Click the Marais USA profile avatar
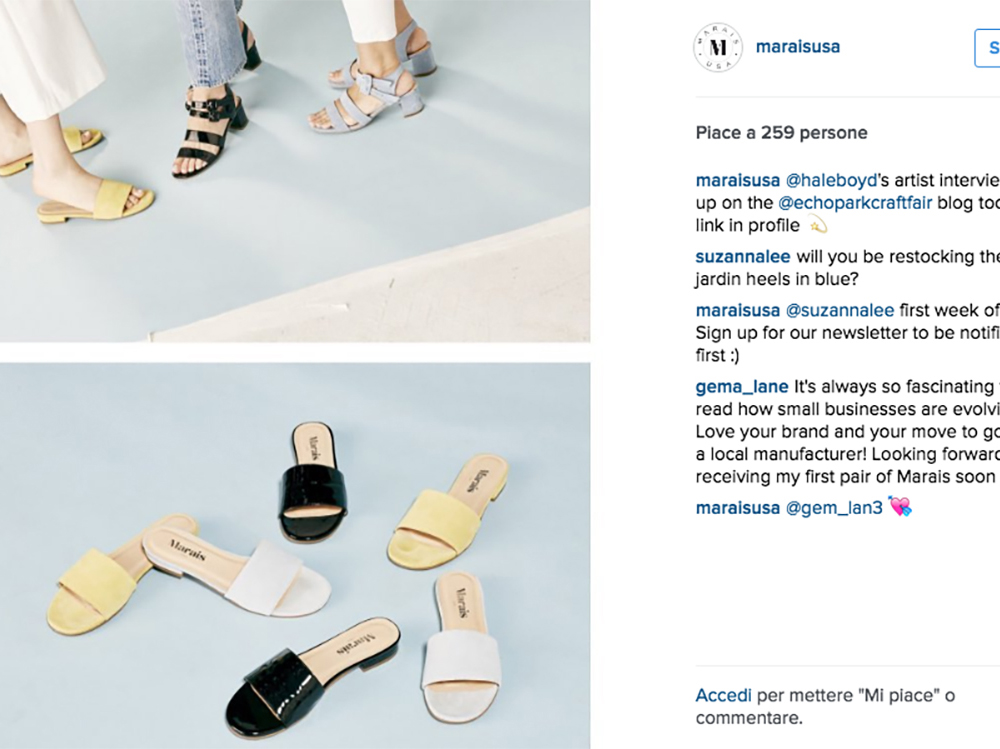This screenshot has width=1000, height=749. coord(717,47)
